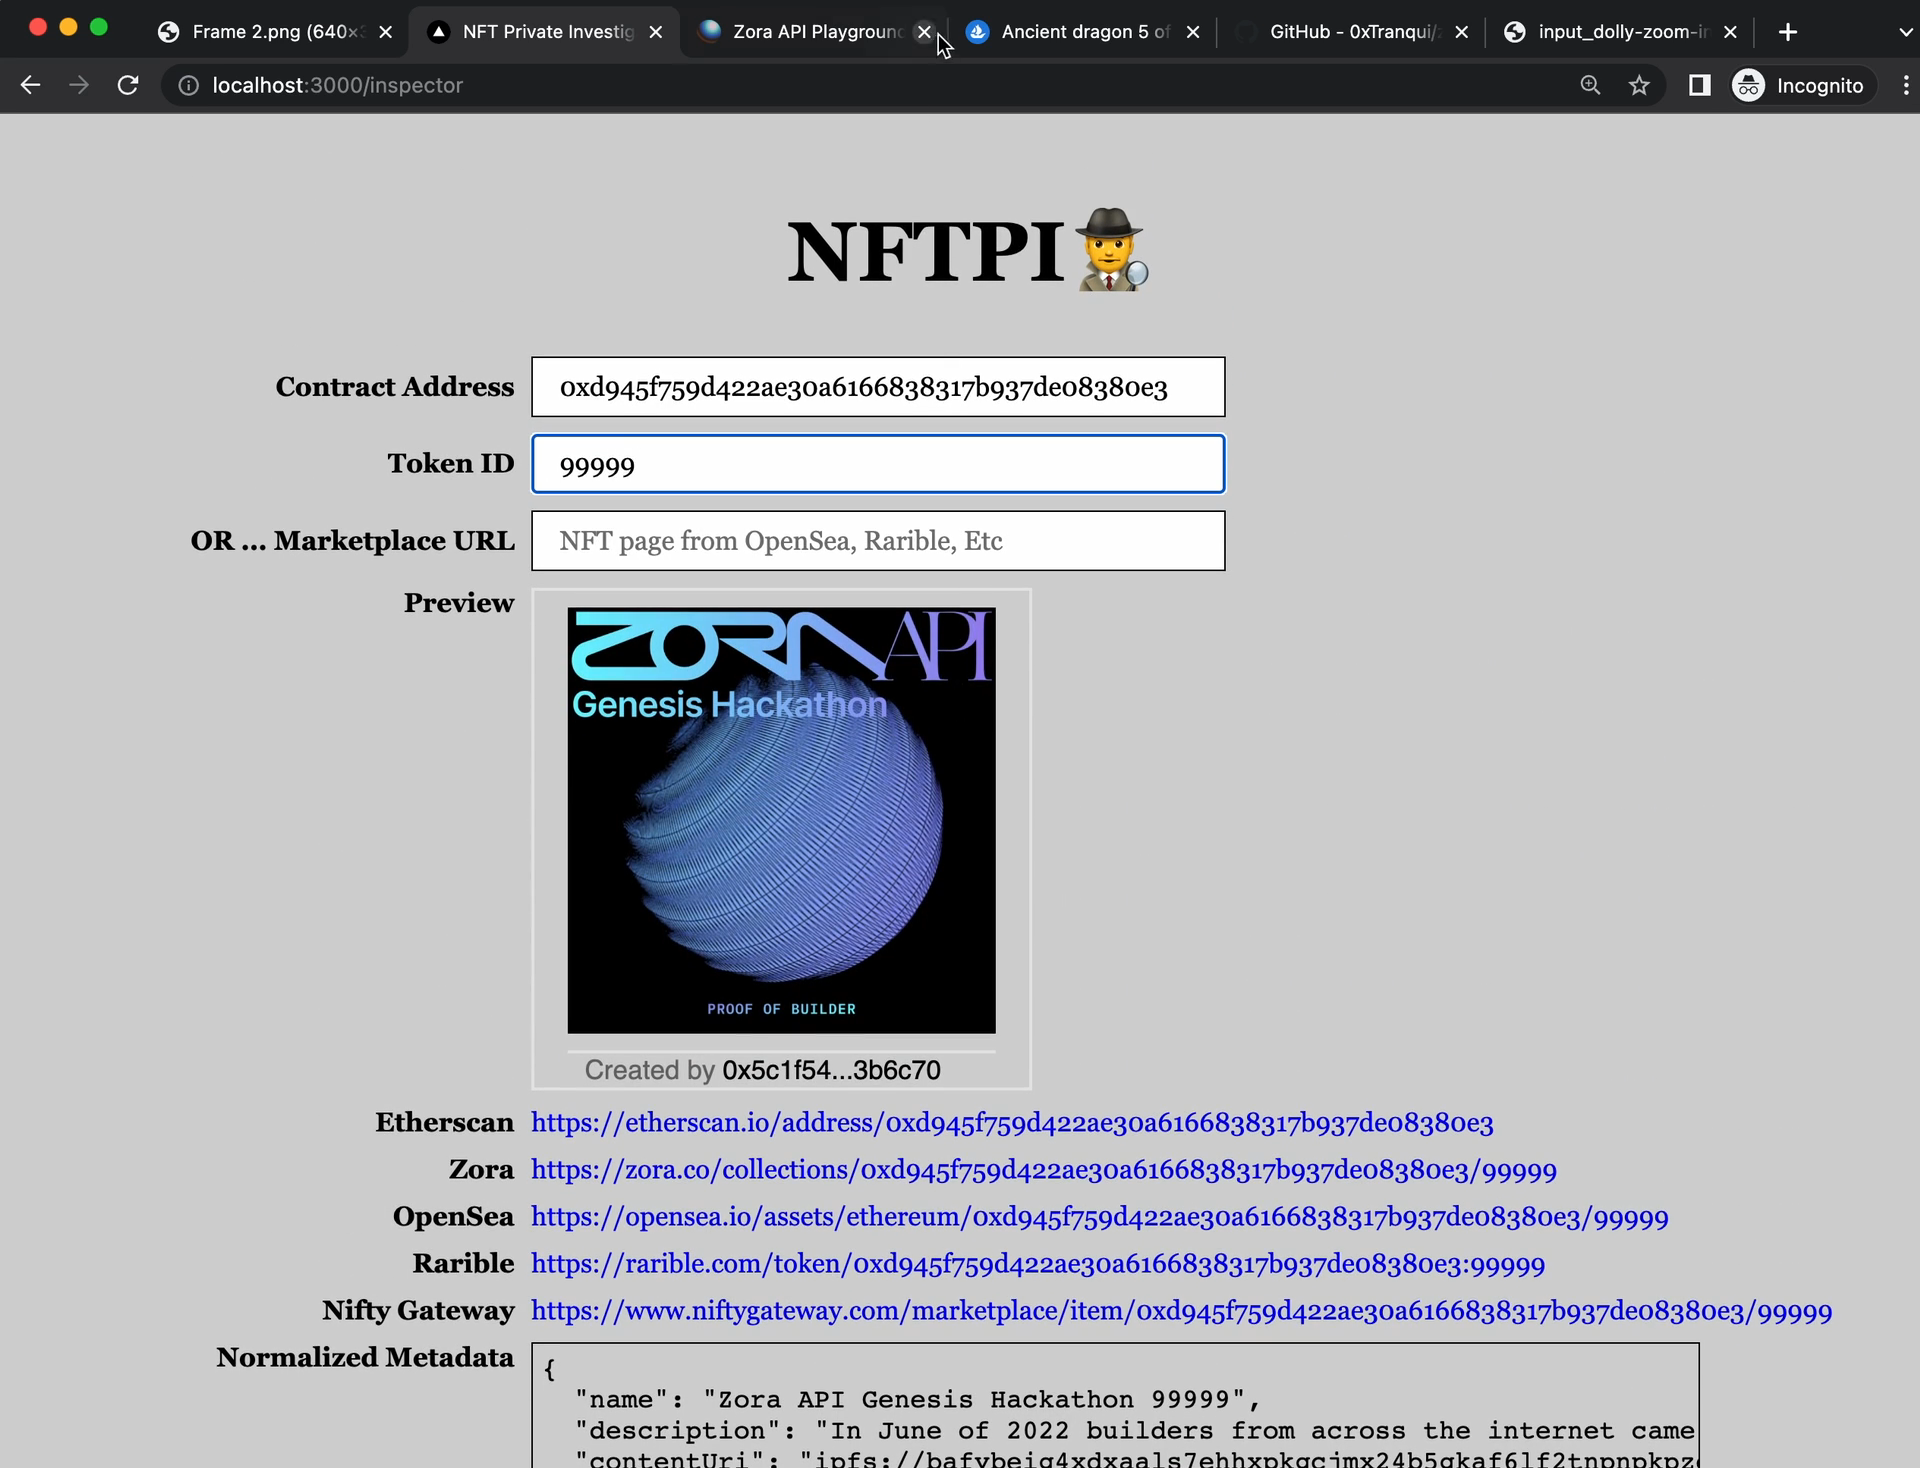The width and height of the screenshot is (1920, 1468).
Task: Open the Zora collections link
Action: (1044, 1170)
